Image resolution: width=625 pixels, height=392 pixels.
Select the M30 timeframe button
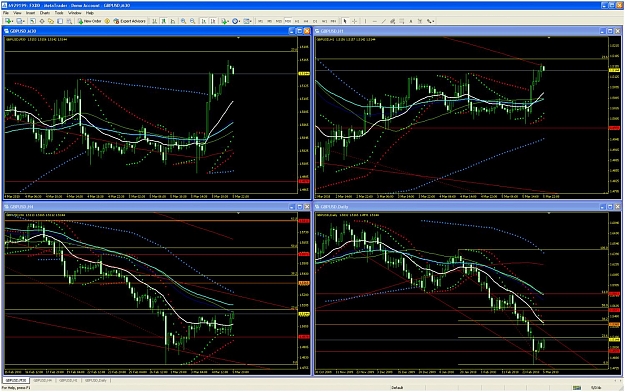(288, 21)
